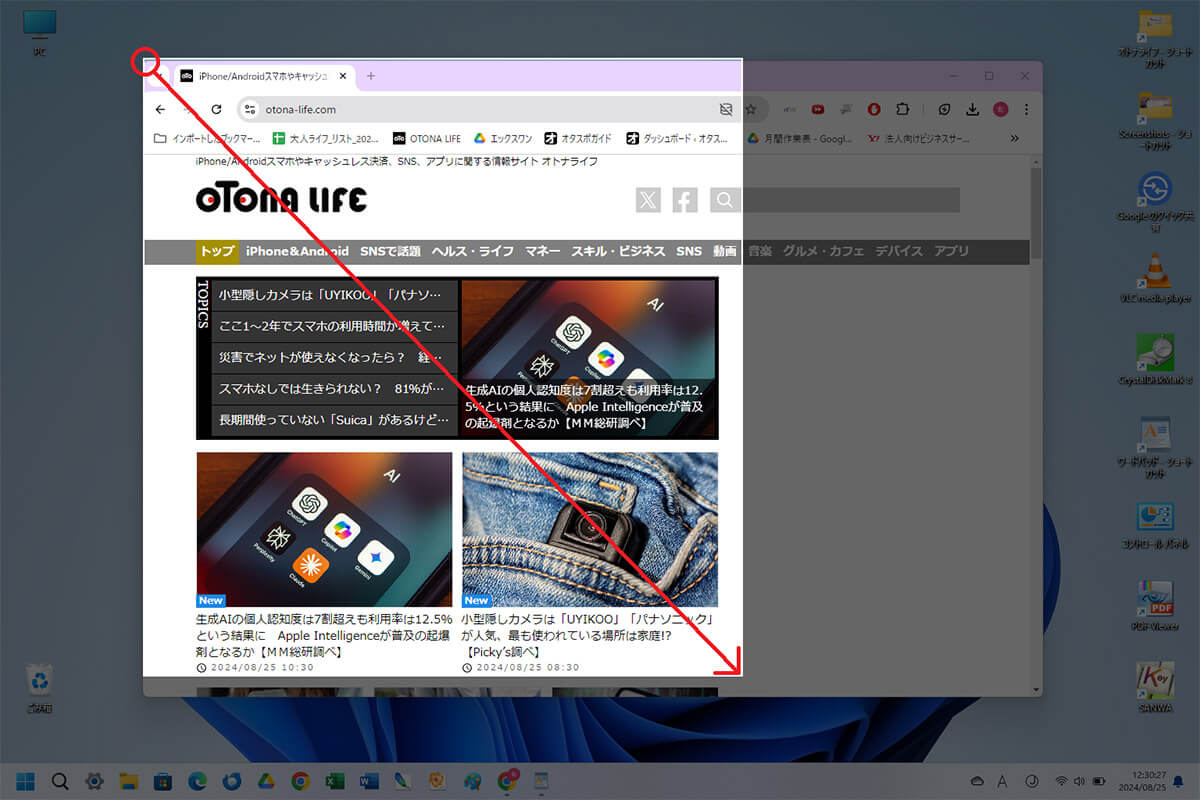The image size is (1200, 800).
Task: Select the アプリ navigation item
Action: (x=952, y=251)
